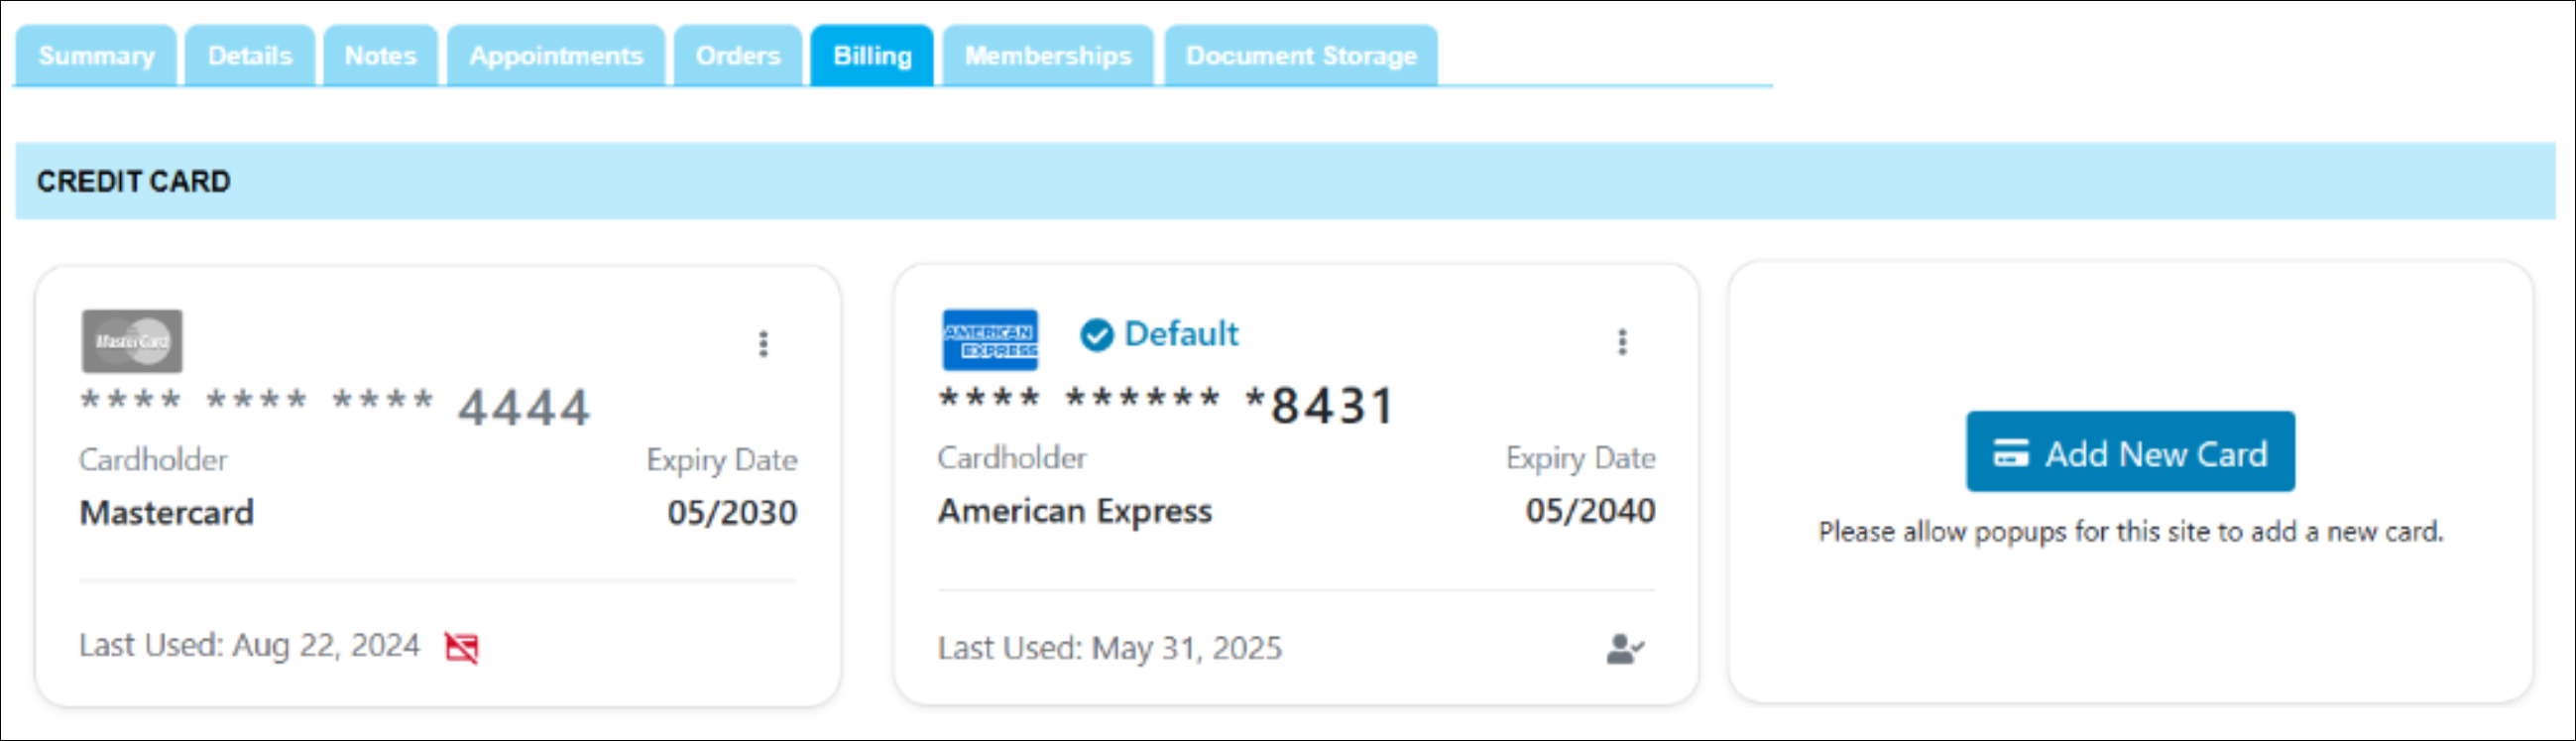Open Mastercard three-dot options menu
2576x741 pixels.
[x=763, y=344]
